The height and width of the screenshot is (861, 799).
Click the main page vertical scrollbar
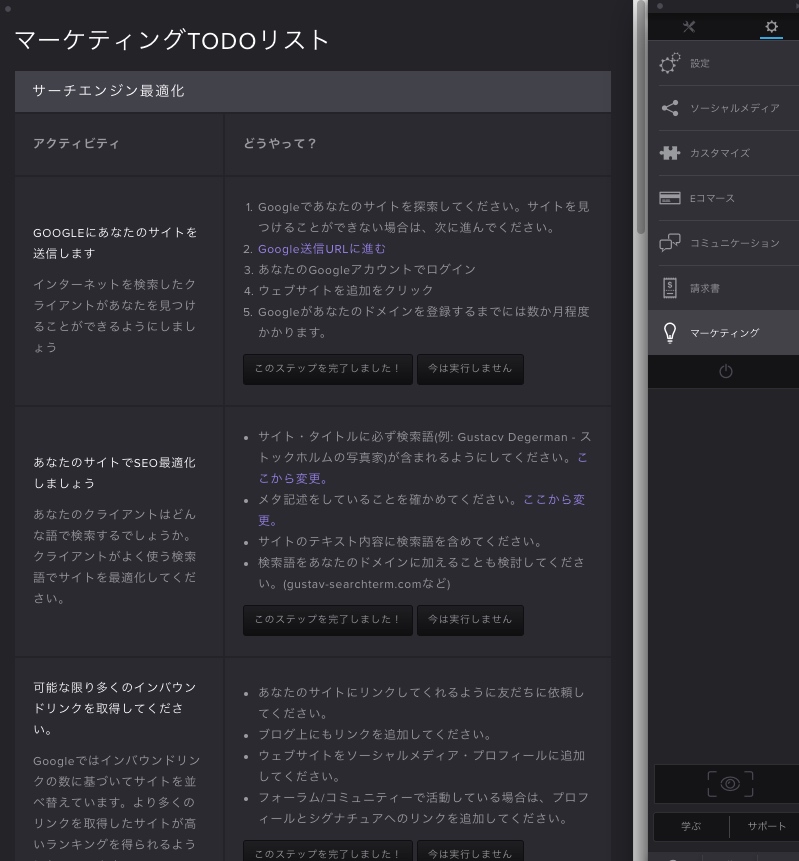pos(640,118)
